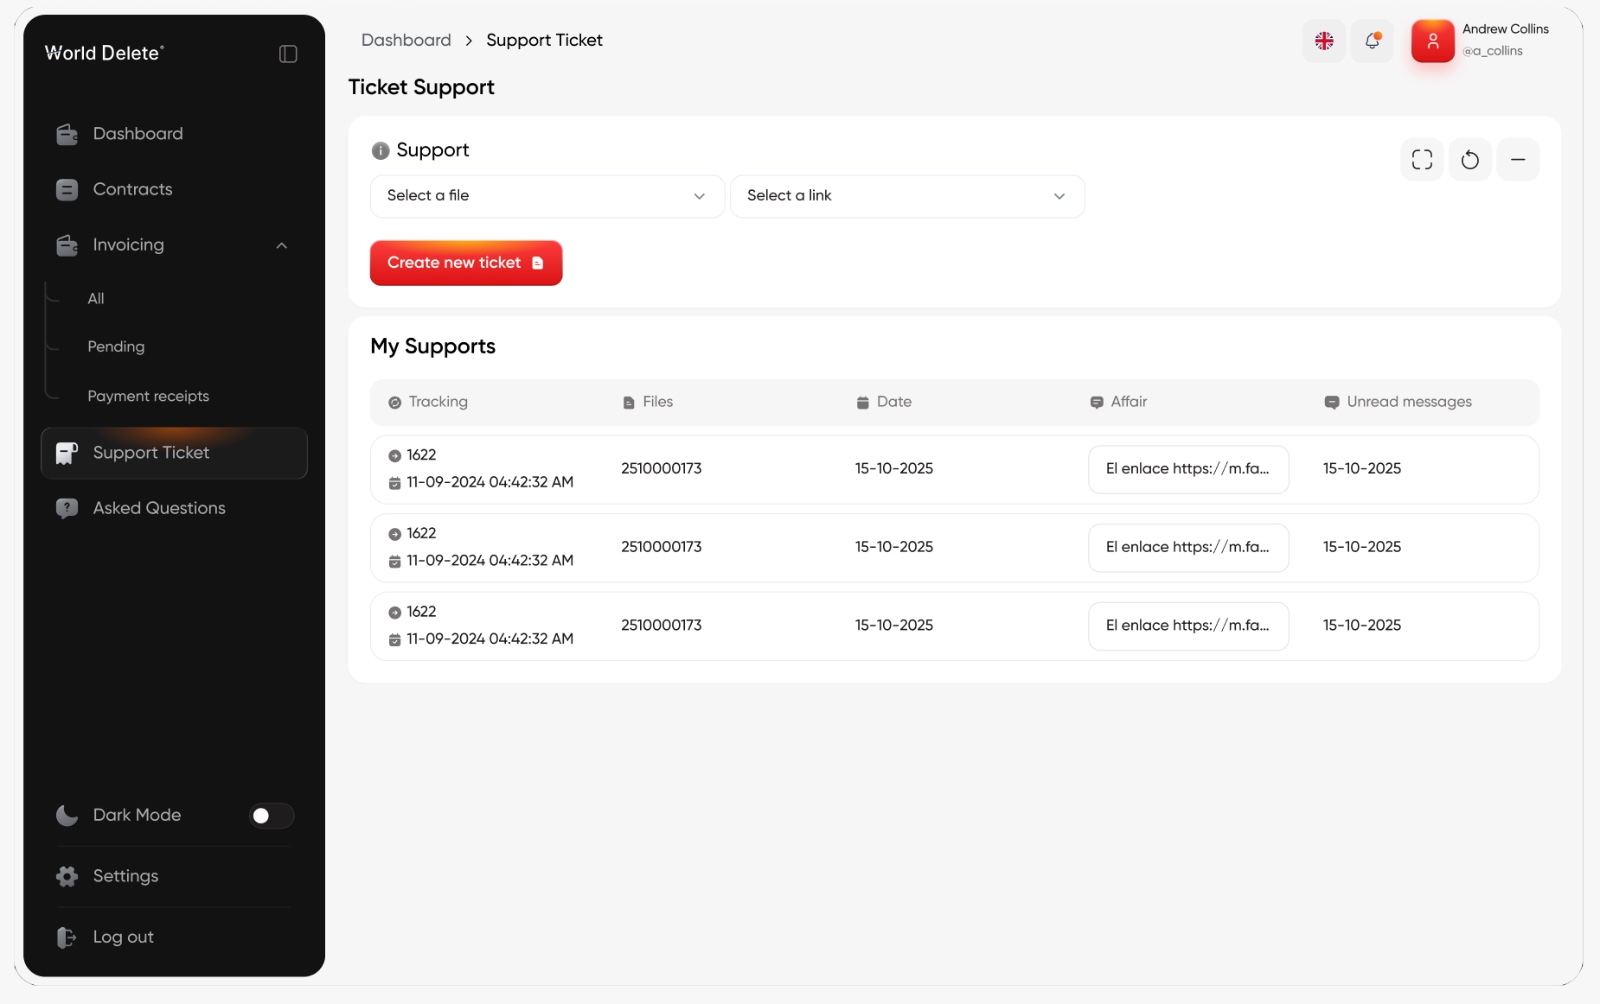Click the Dashboard breadcrumb link

pos(406,41)
